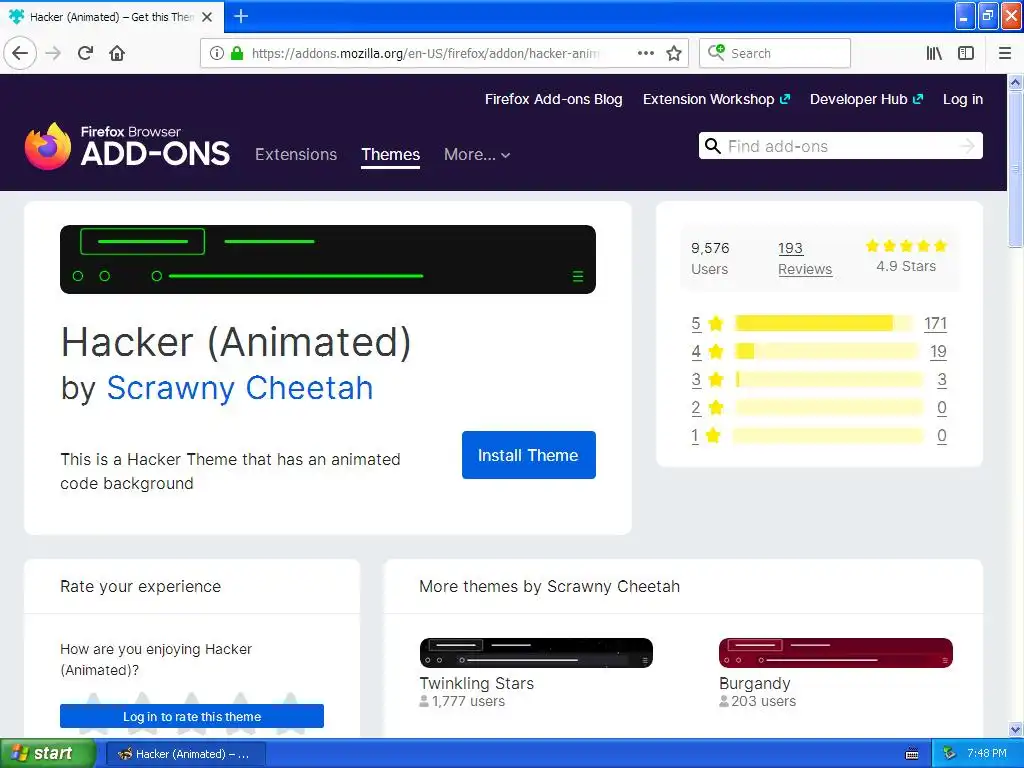Click the green padlock security icon
1024x768 pixels.
pyautogui.click(x=237, y=54)
